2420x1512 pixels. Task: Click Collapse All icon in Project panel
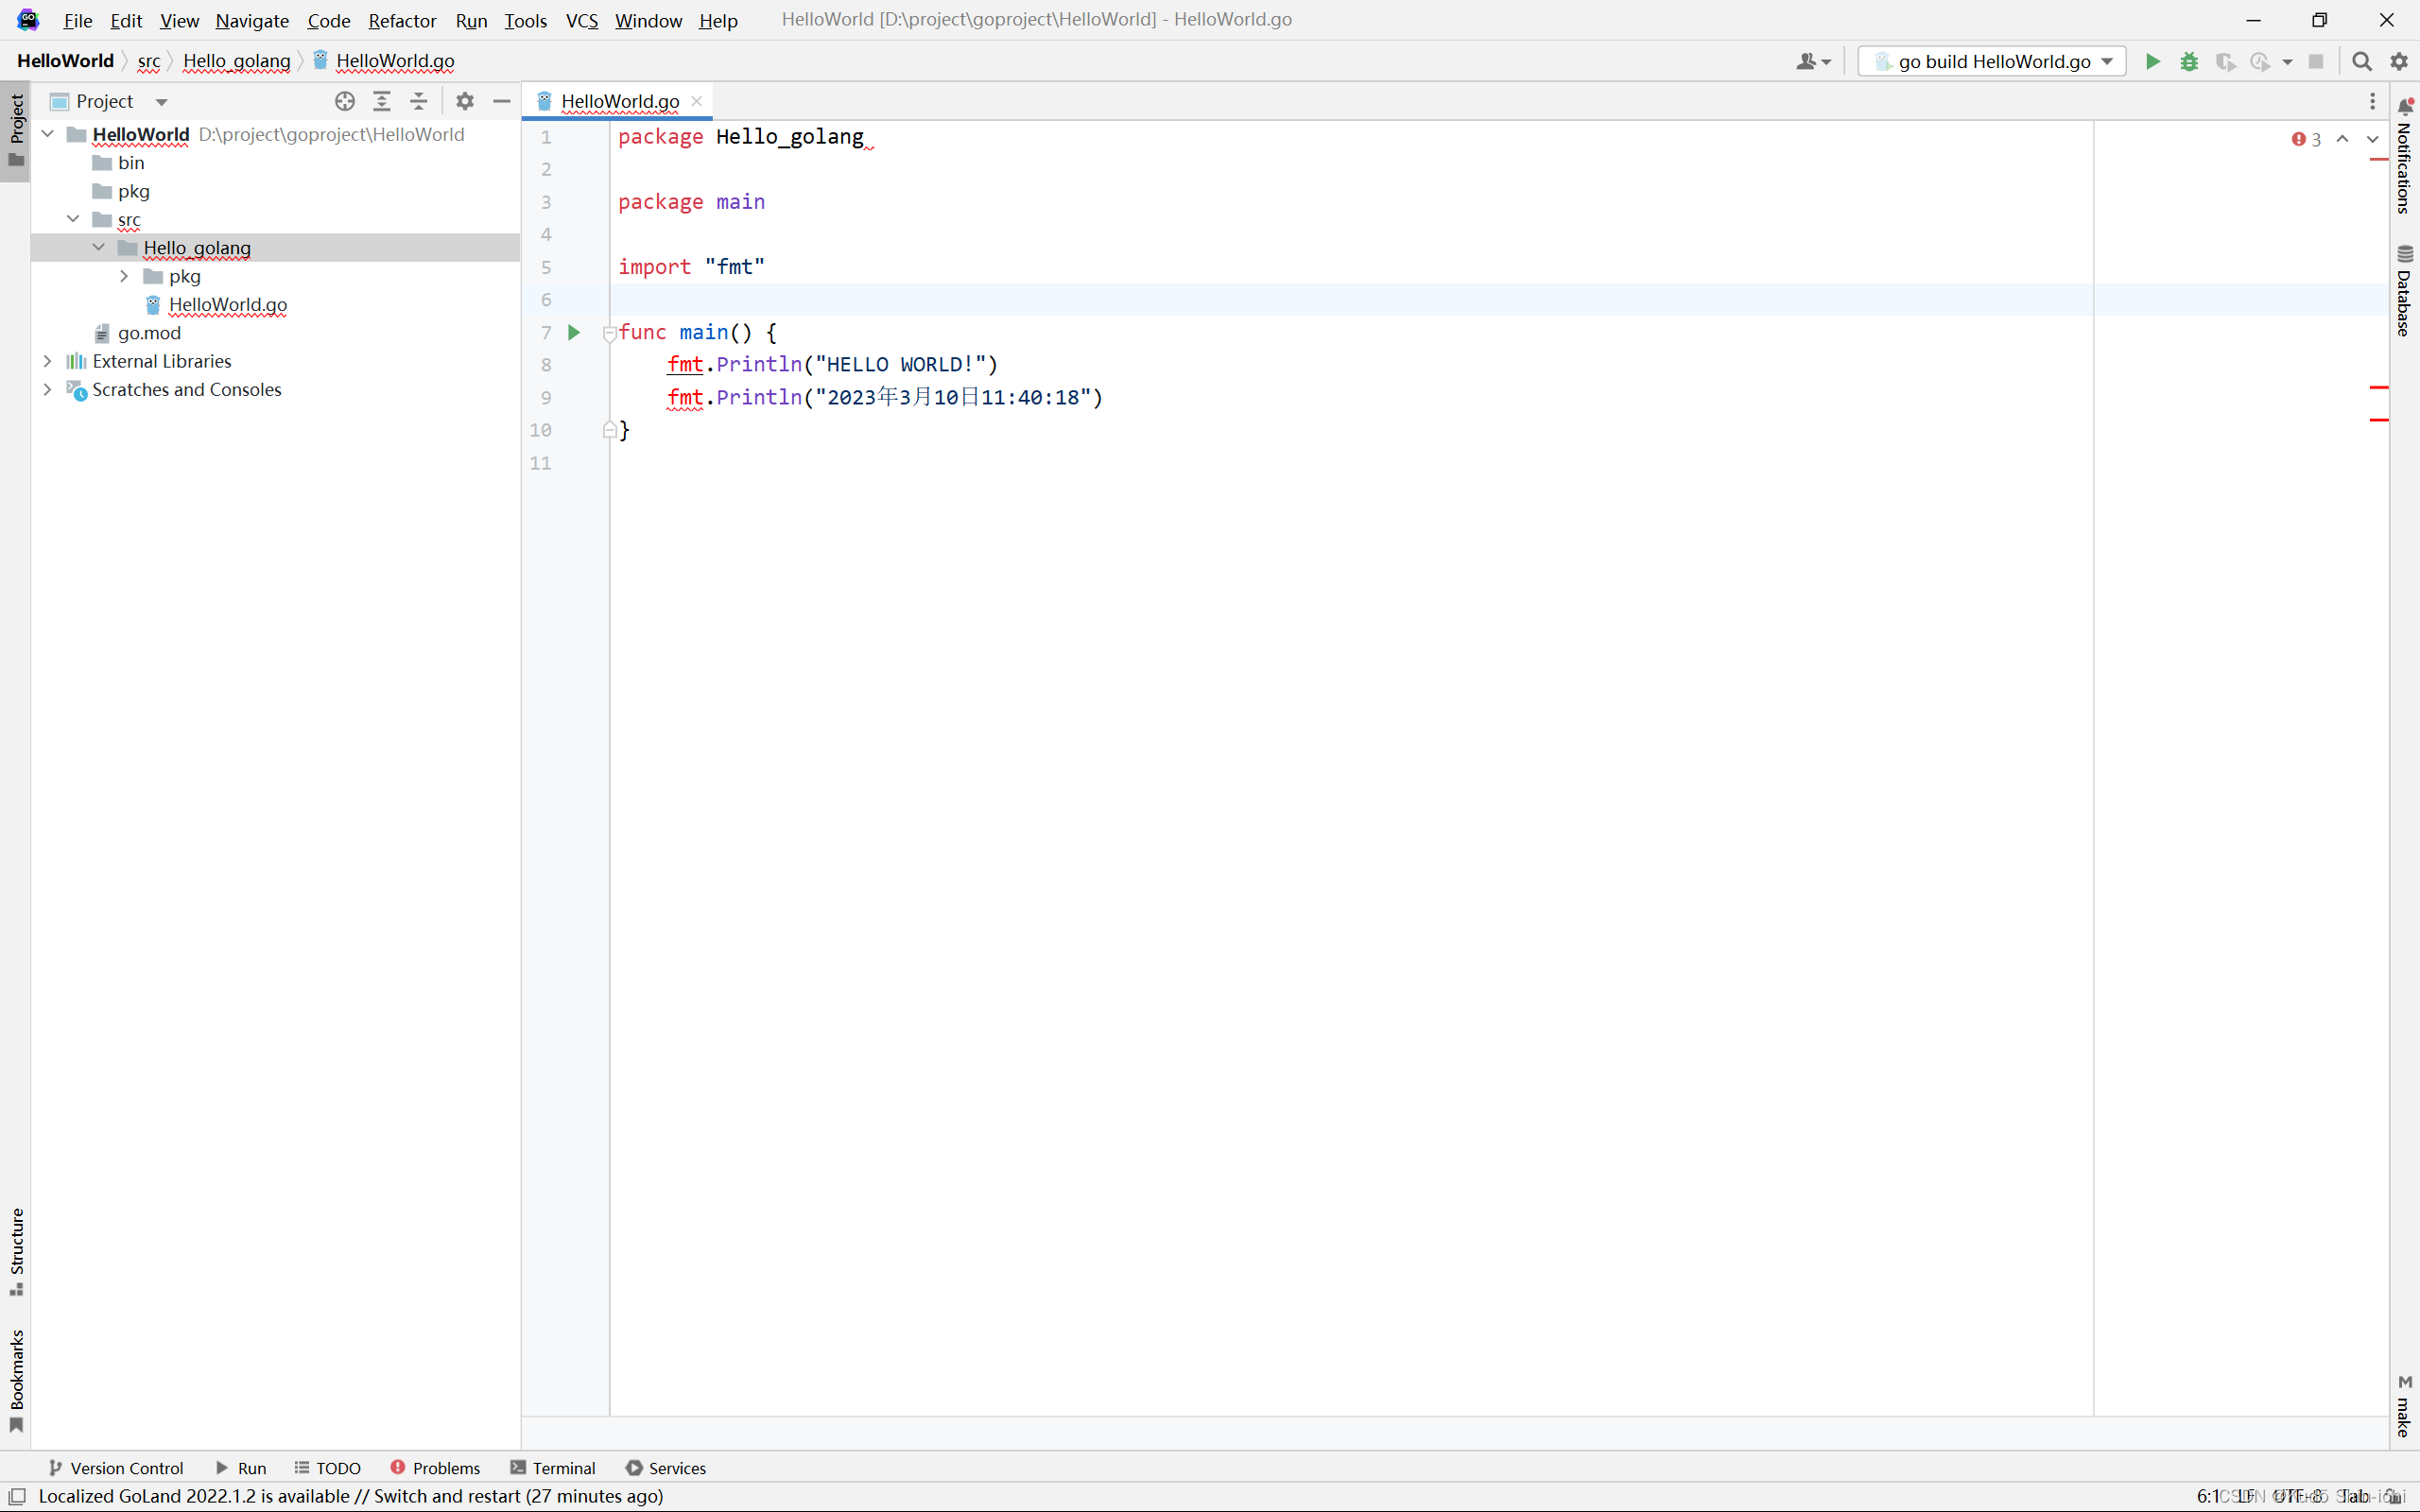coord(419,101)
